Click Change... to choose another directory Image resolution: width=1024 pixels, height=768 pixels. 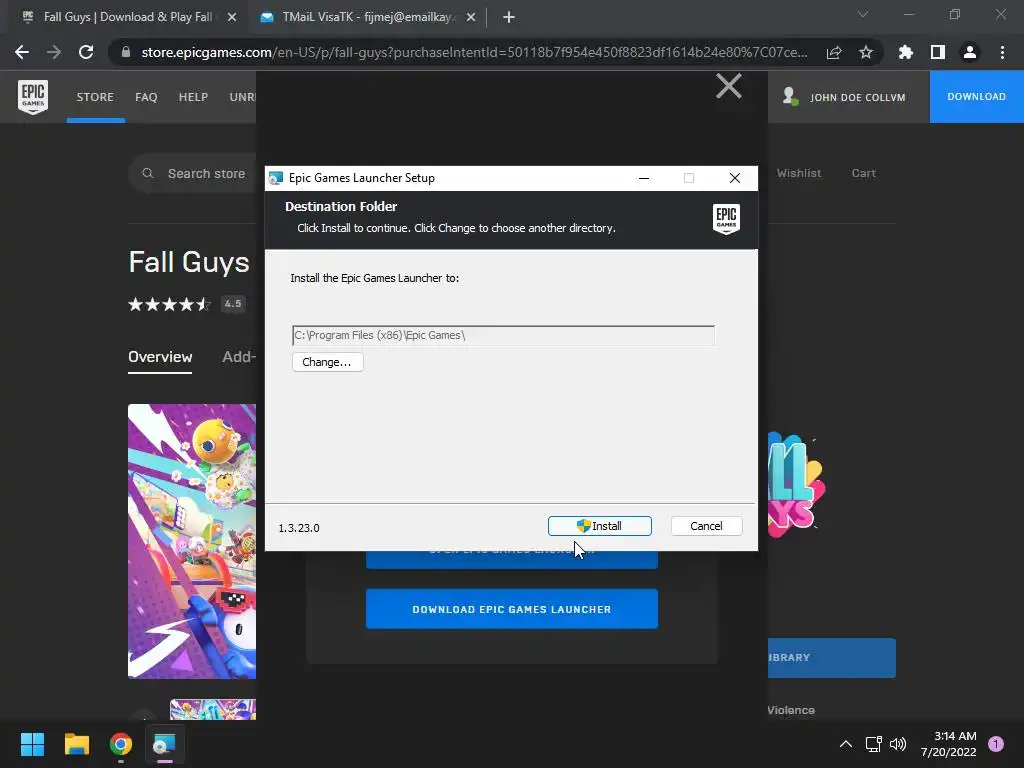click(x=327, y=362)
